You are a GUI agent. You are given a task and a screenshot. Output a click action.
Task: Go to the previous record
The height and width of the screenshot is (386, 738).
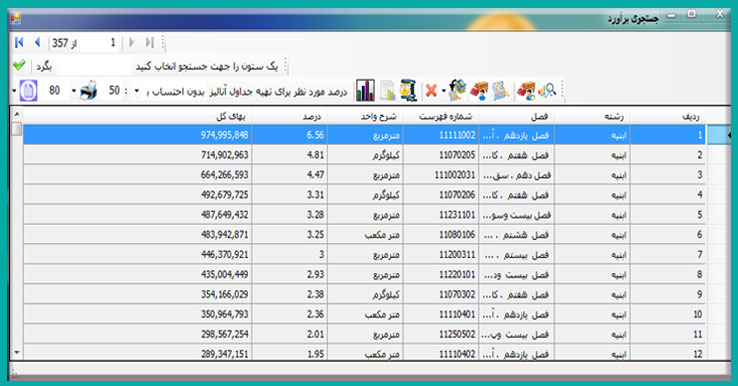point(38,43)
